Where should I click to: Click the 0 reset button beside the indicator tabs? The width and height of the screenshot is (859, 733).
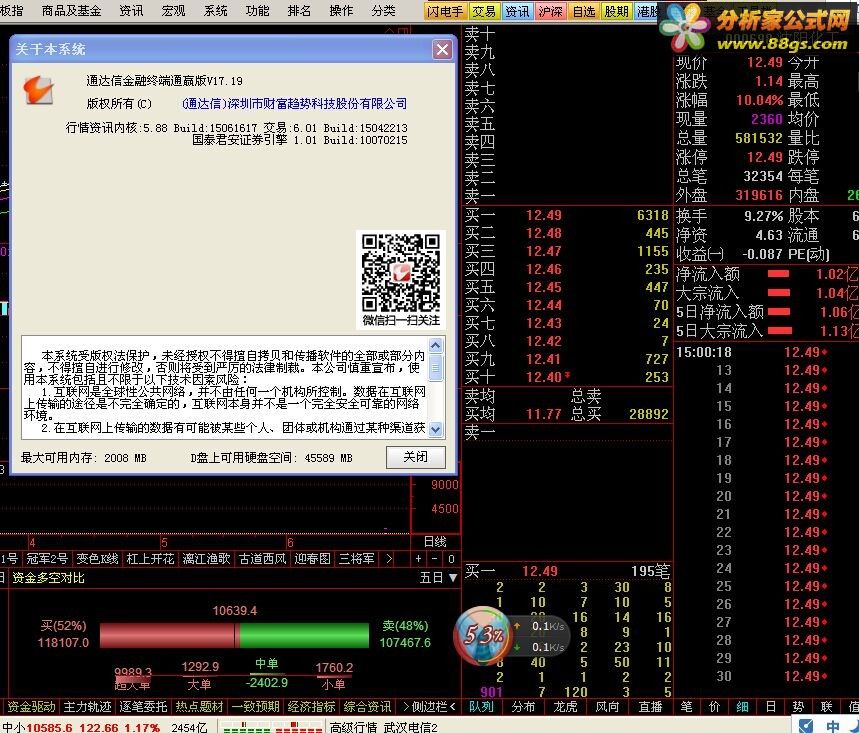(451, 559)
